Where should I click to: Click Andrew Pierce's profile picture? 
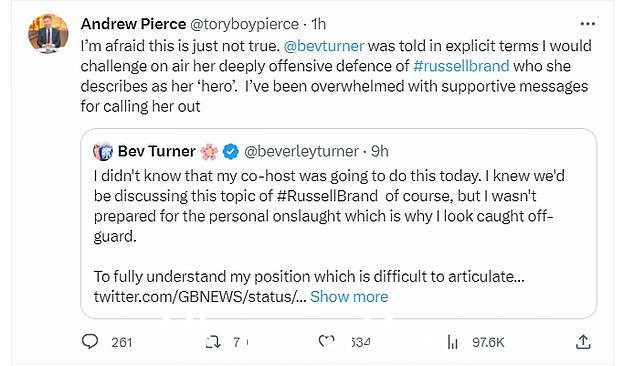(x=48, y=34)
